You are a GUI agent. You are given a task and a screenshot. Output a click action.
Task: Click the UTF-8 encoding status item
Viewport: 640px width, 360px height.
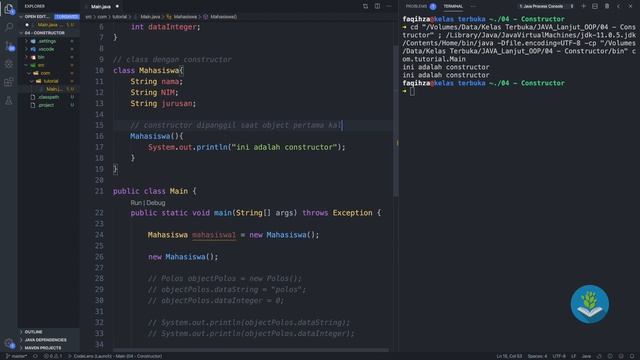(559, 356)
